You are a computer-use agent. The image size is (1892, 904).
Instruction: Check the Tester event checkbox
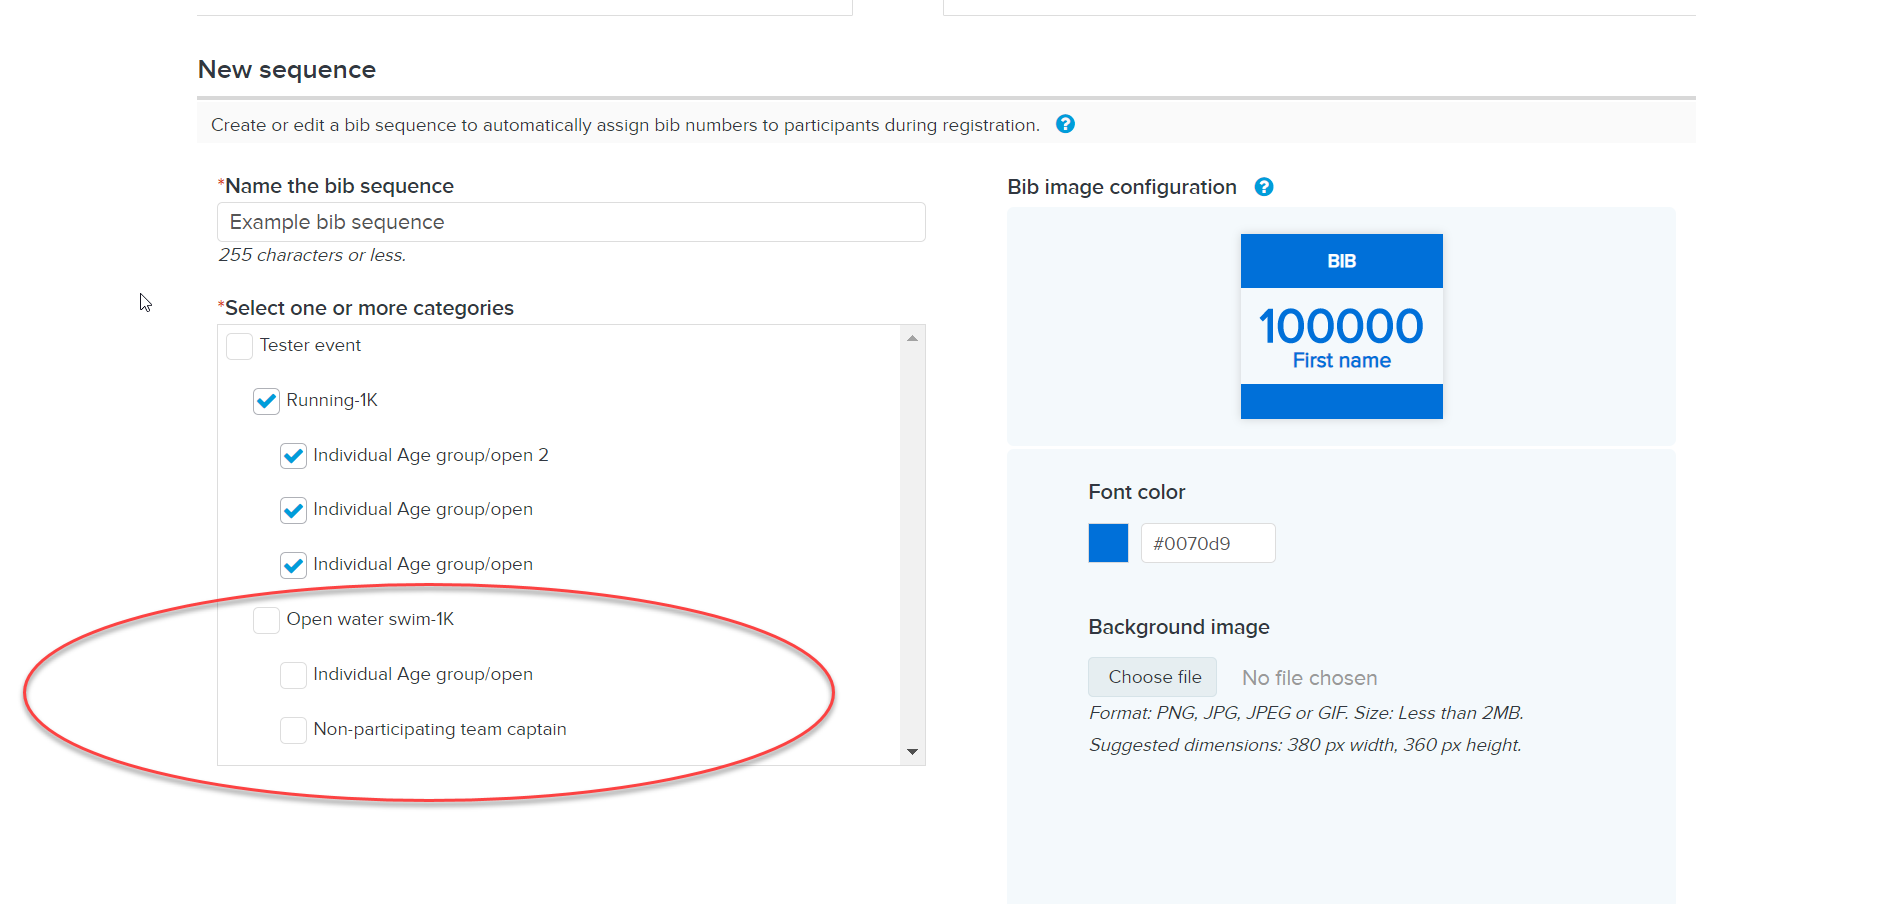click(239, 346)
